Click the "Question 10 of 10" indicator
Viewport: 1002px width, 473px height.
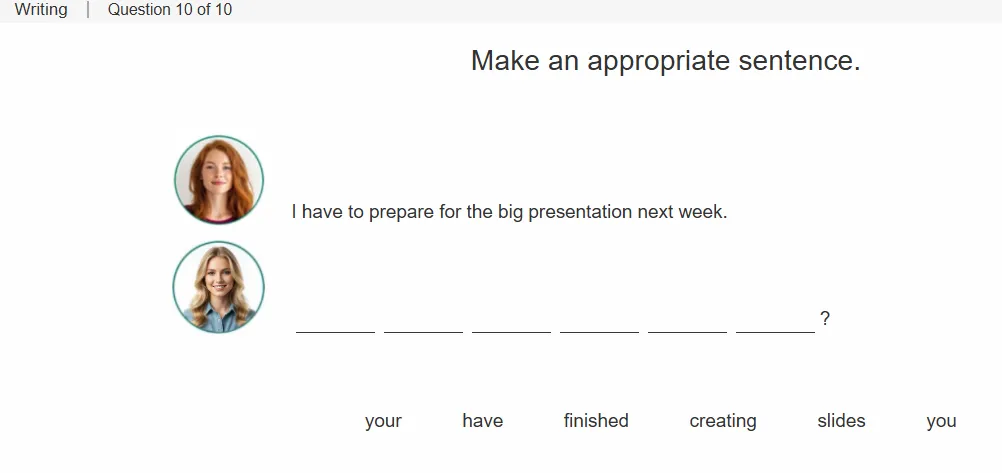pos(169,10)
